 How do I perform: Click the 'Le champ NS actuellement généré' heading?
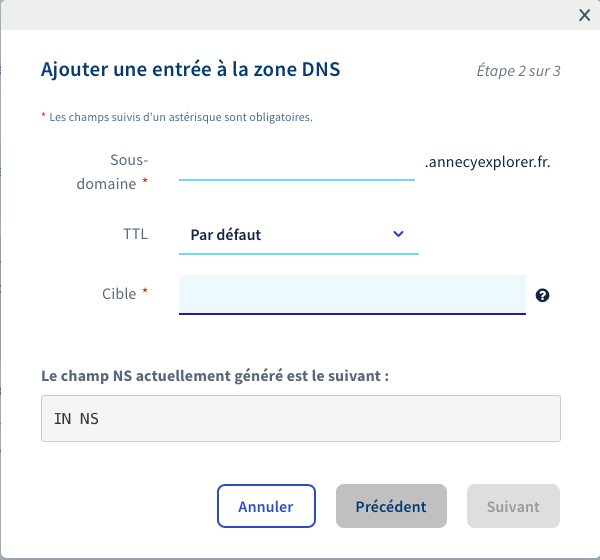(214, 377)
